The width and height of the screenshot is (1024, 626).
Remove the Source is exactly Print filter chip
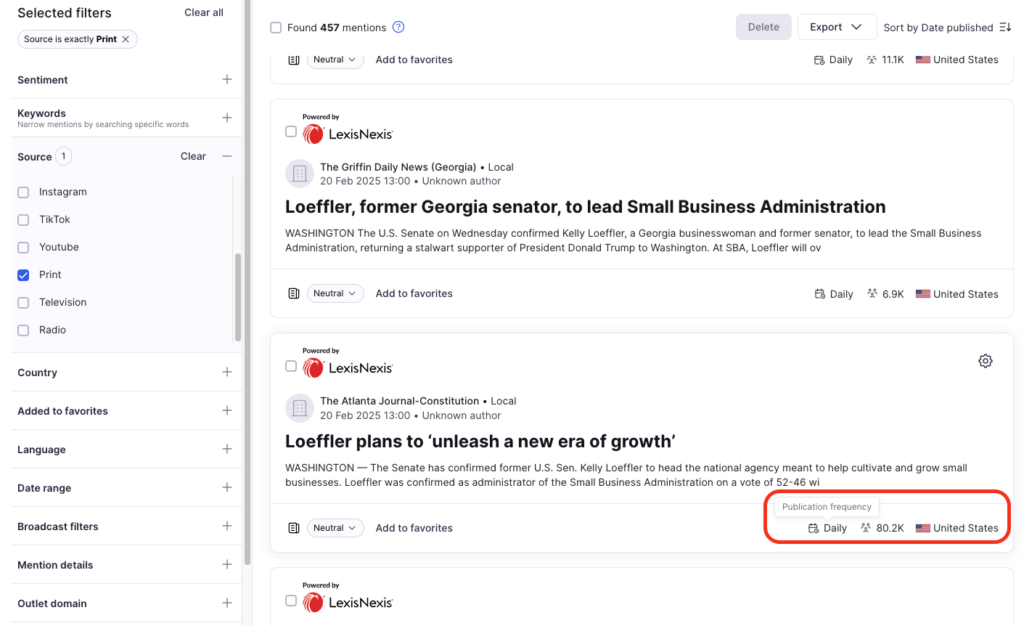point(125,39)
